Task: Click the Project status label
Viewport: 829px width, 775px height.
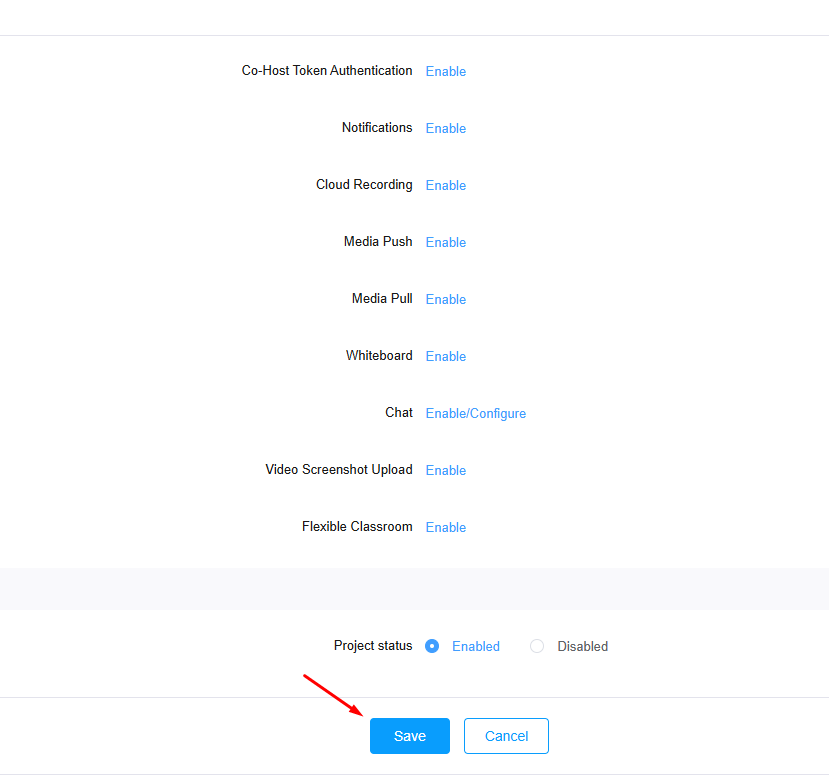Action: click(373, 645)
